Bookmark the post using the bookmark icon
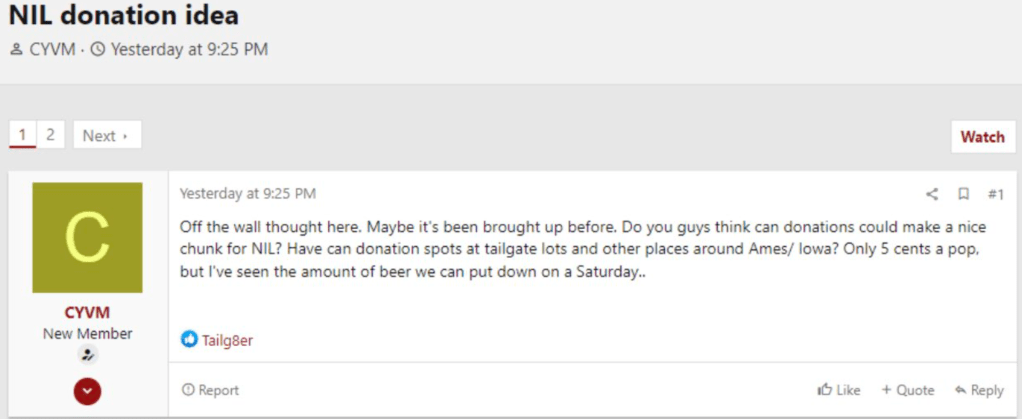Image resolution: width=1022 pixels, height=419 pixels. coord(963,194)
